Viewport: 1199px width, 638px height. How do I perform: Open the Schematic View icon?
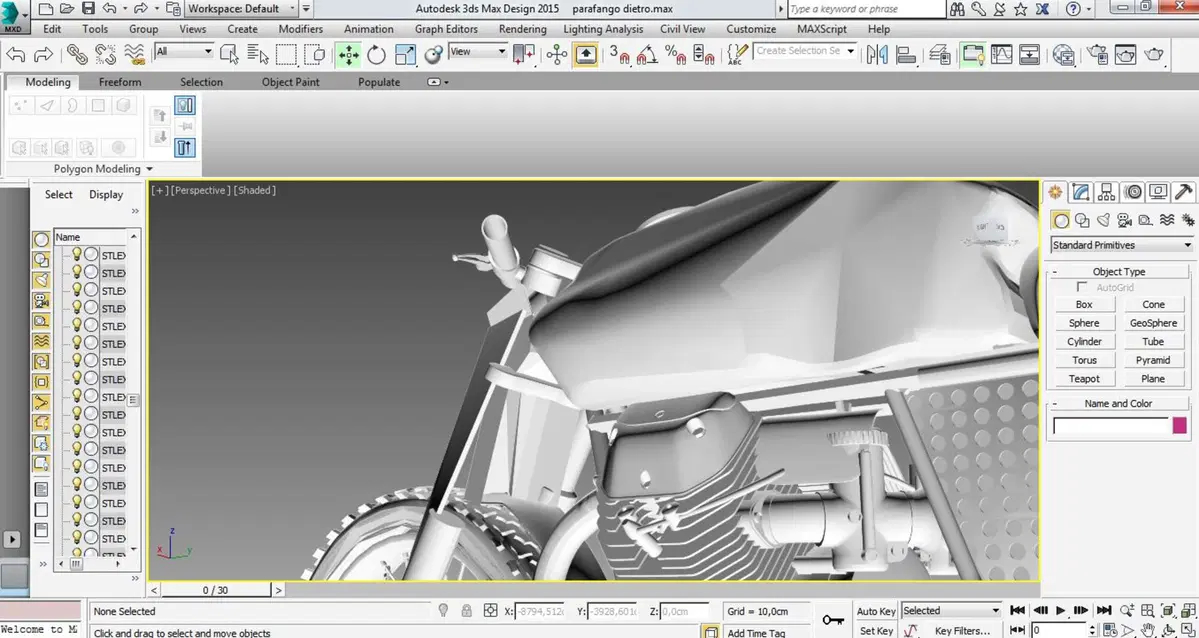tap(1030, 54)
